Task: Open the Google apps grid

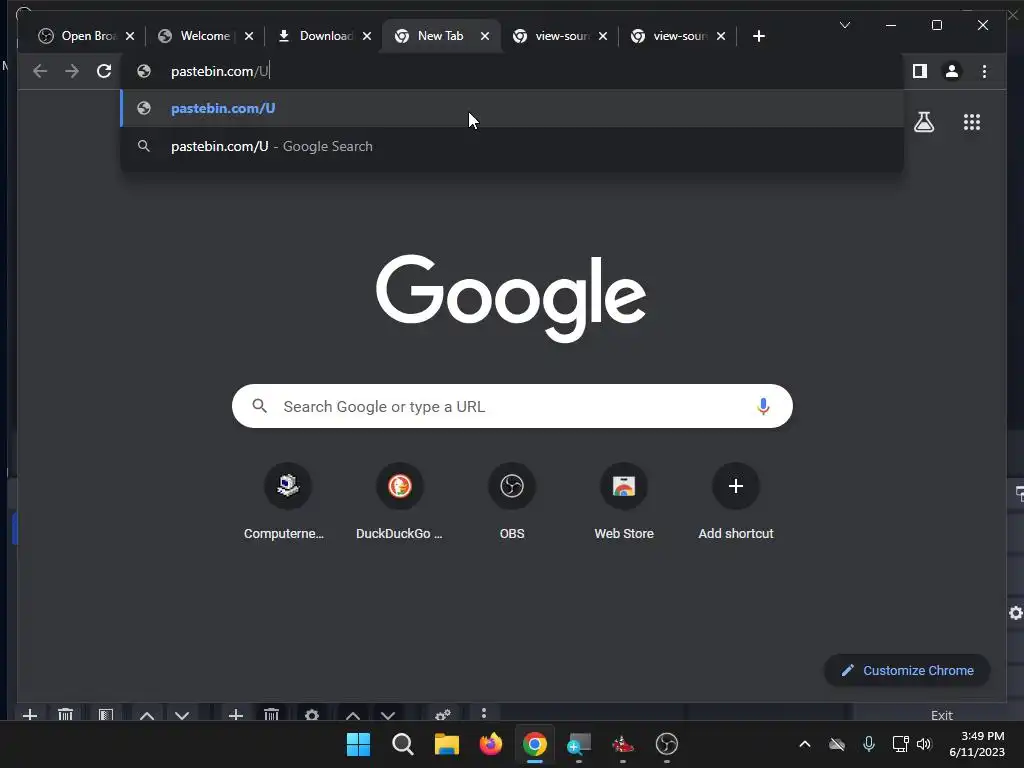Action: (x=972, y=122)
